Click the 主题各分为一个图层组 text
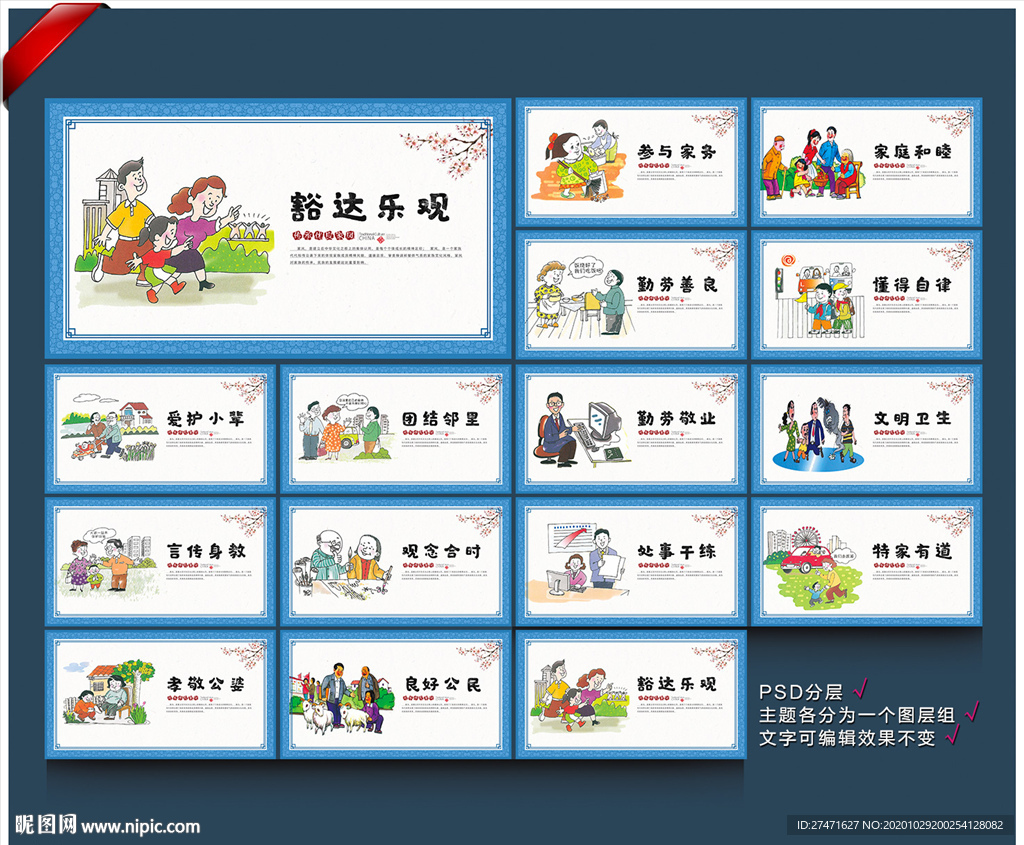1024x845 pixels. 857,715
